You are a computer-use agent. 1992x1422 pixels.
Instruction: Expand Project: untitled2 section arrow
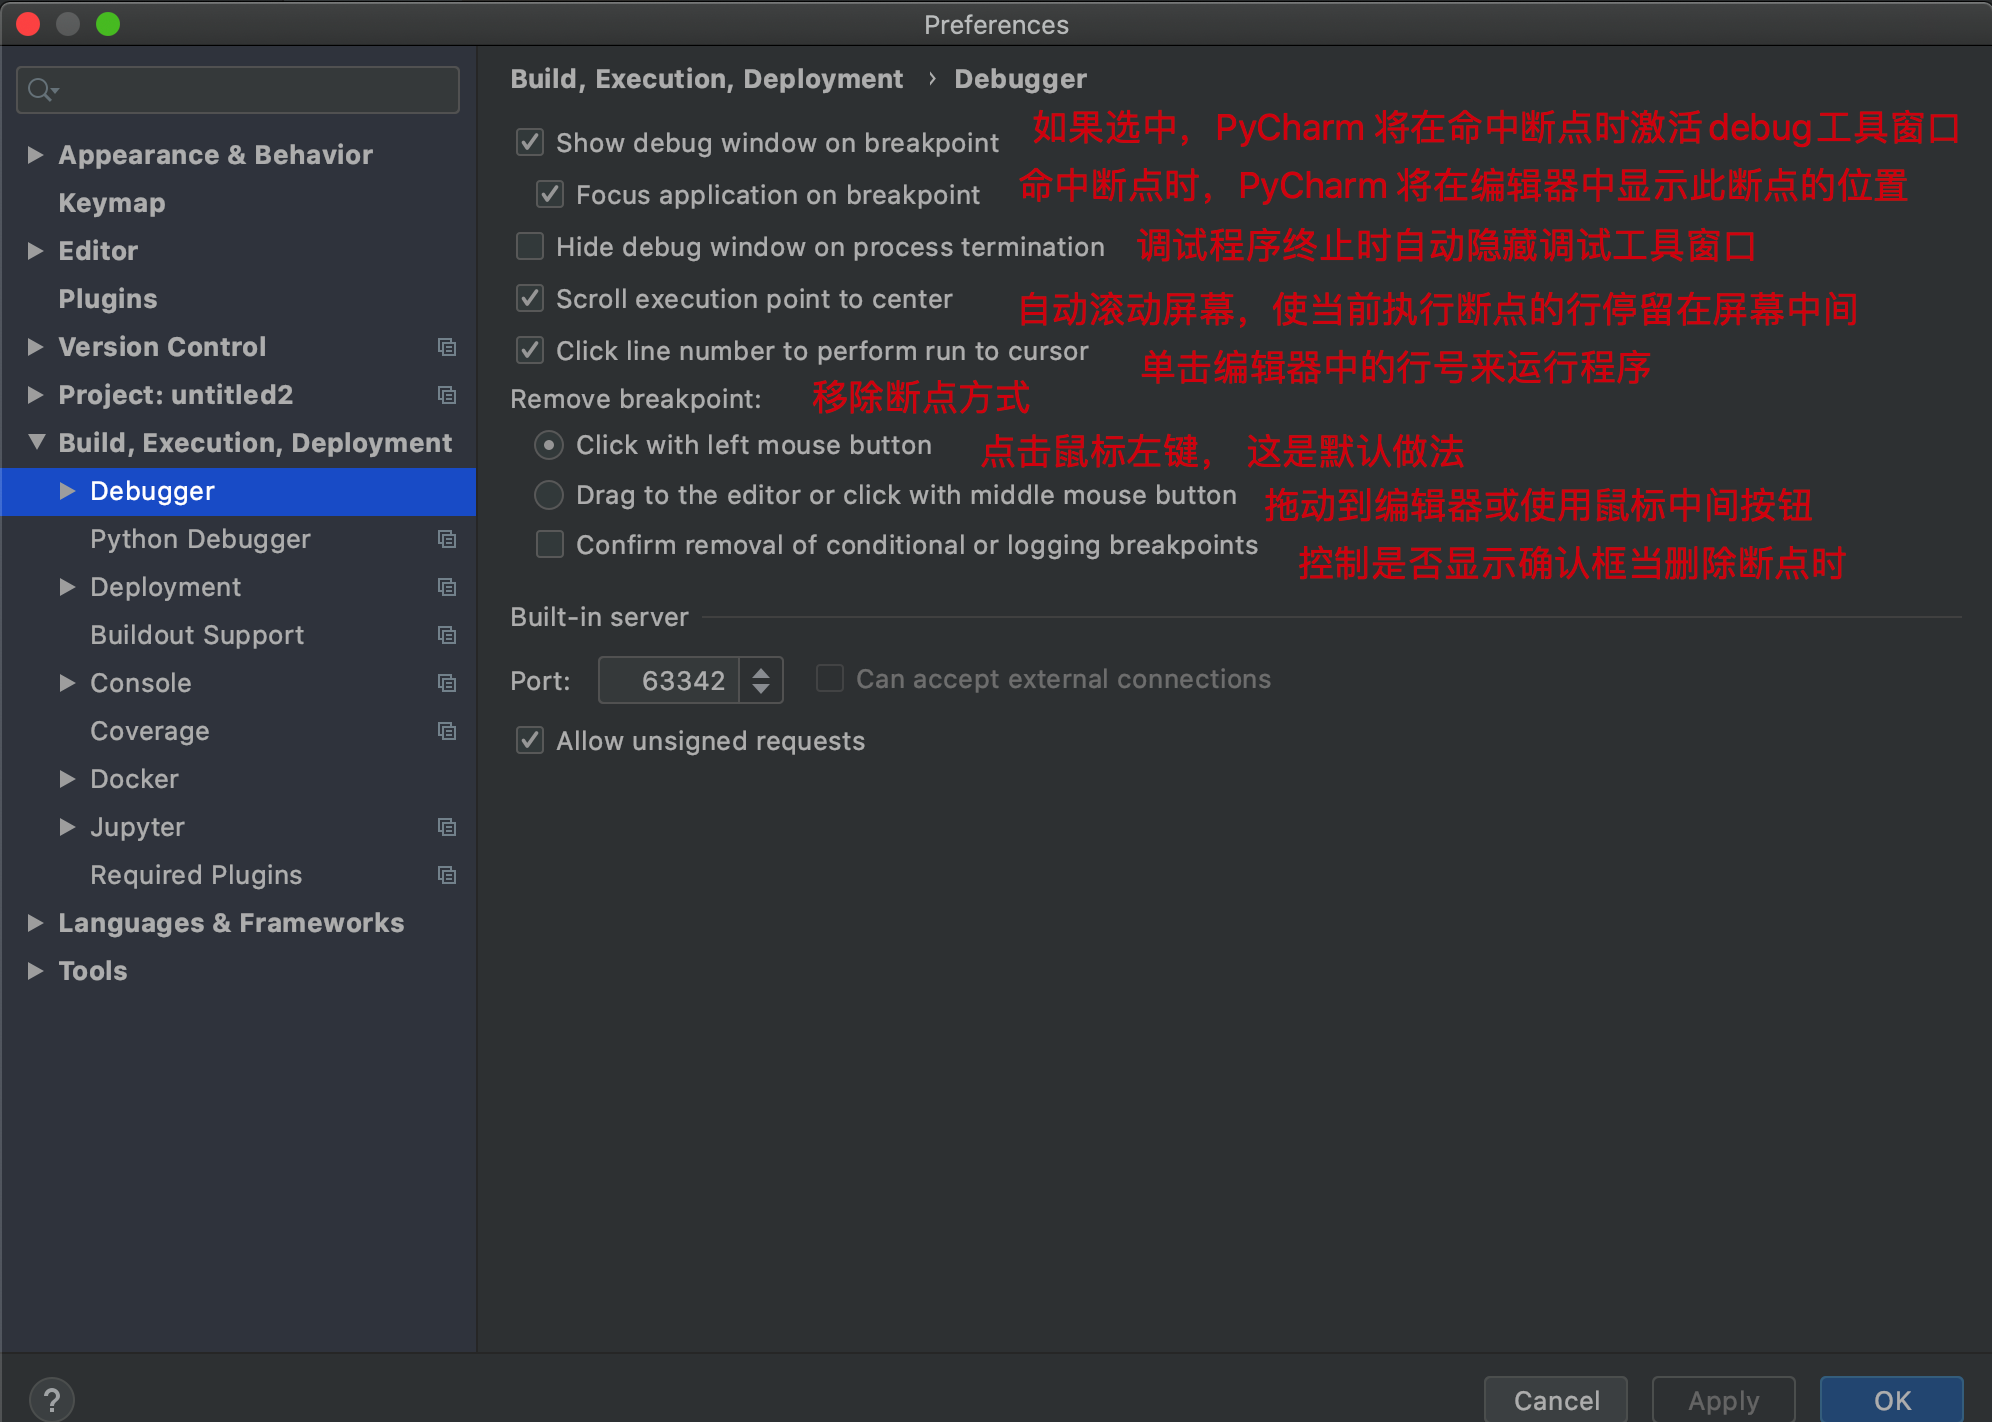[35, 394]
